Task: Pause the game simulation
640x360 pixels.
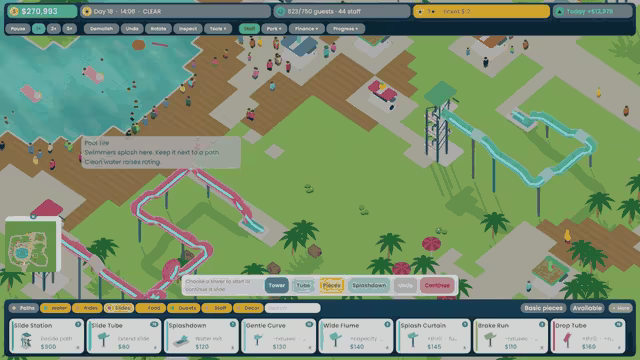Action: (18, 29)
